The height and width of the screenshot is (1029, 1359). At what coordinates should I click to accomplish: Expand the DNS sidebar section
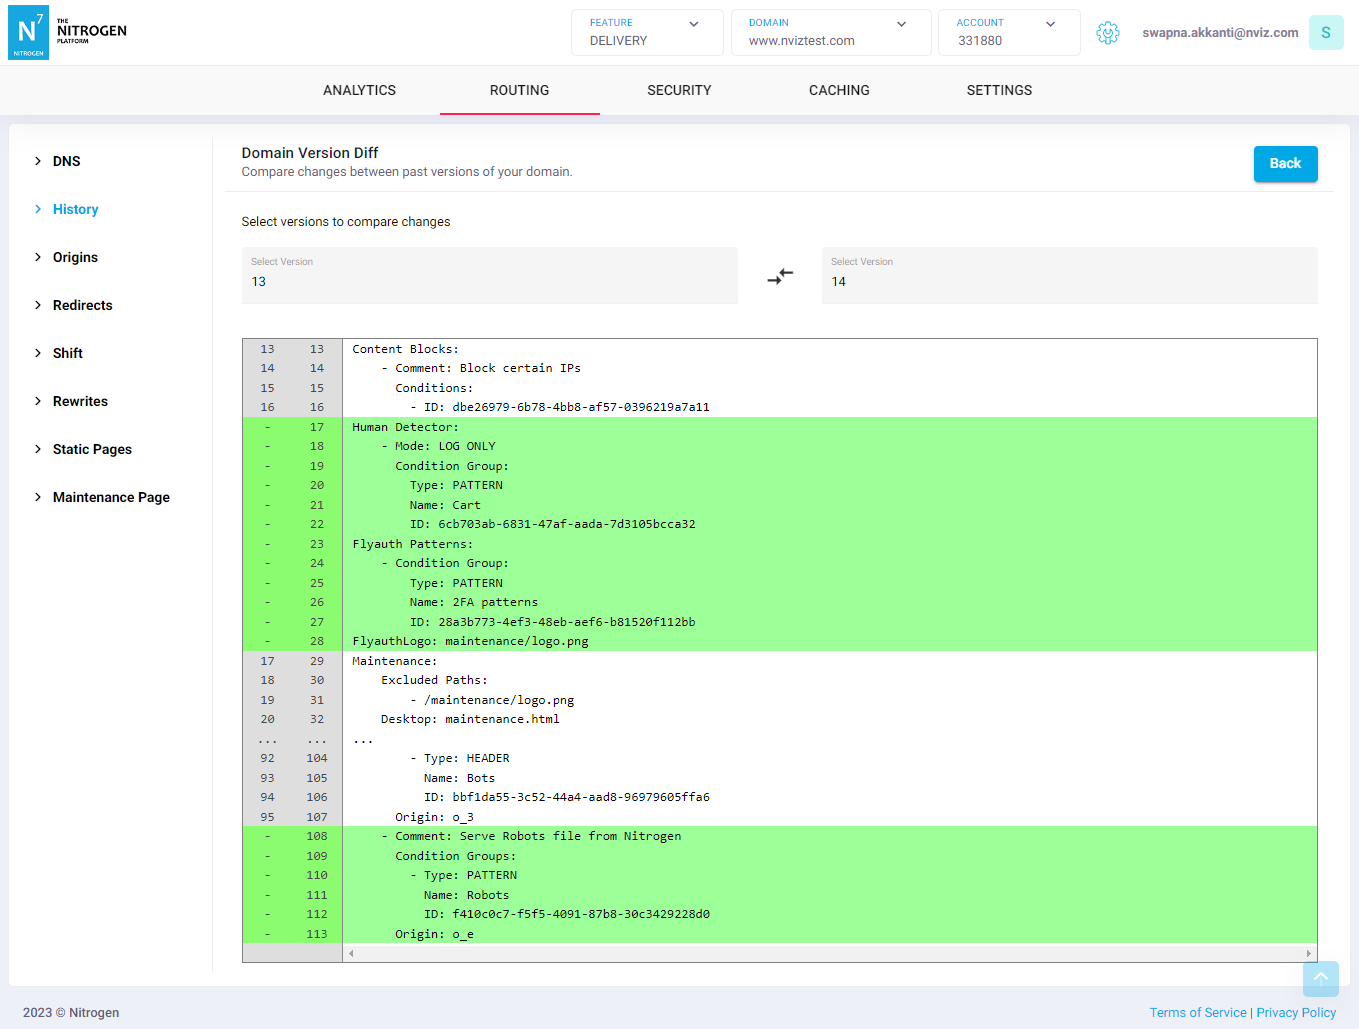click(66, 161)
